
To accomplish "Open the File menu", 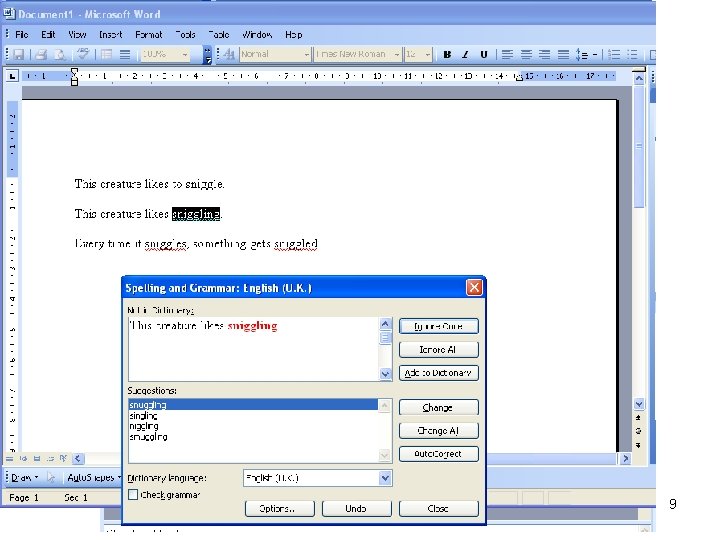I will coord(22,34).
